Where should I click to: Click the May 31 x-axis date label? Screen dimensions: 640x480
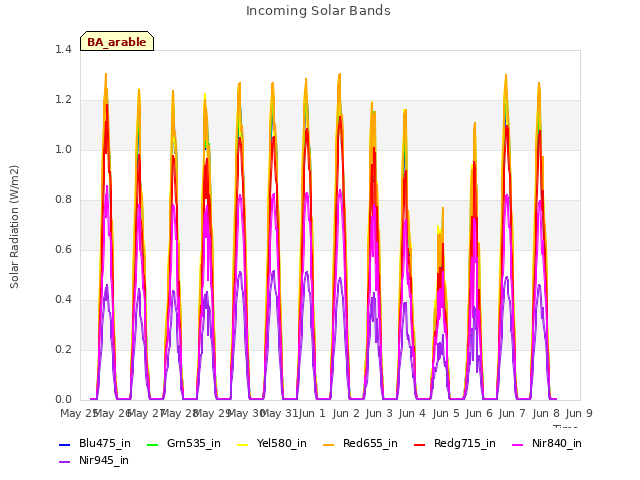click(279, 413)
